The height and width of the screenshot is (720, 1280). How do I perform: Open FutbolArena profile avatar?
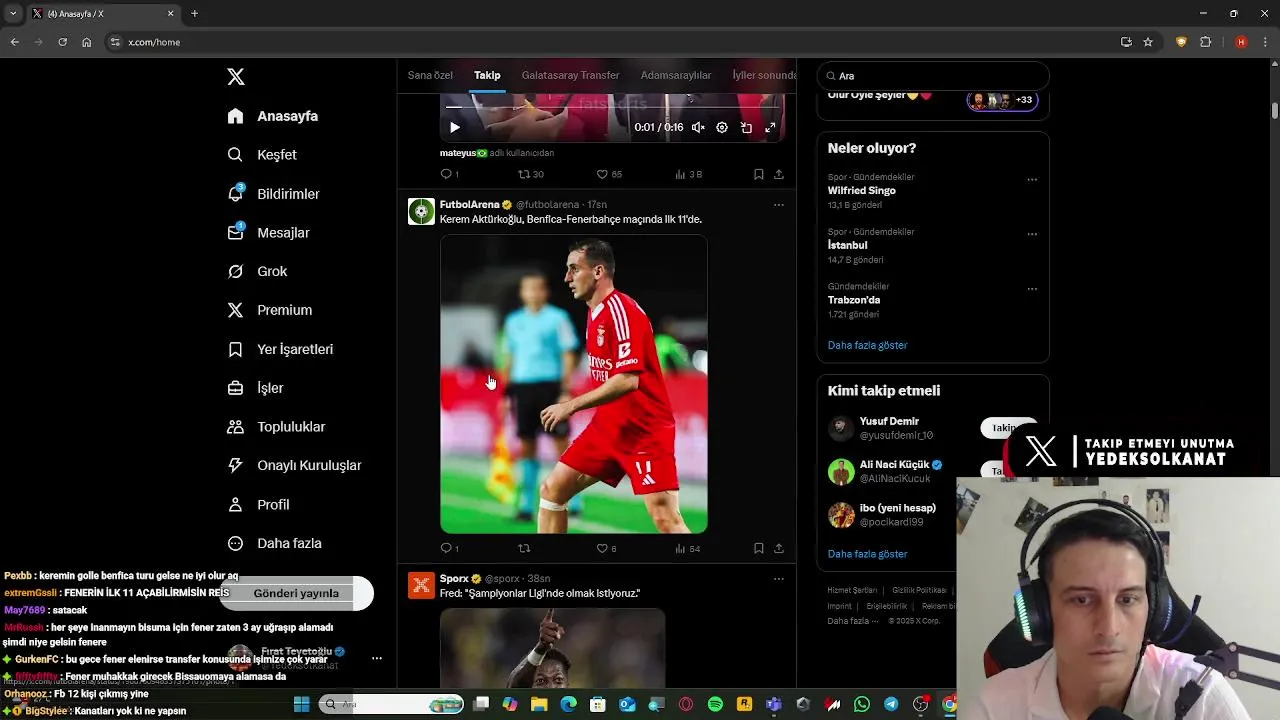[421, 211]
